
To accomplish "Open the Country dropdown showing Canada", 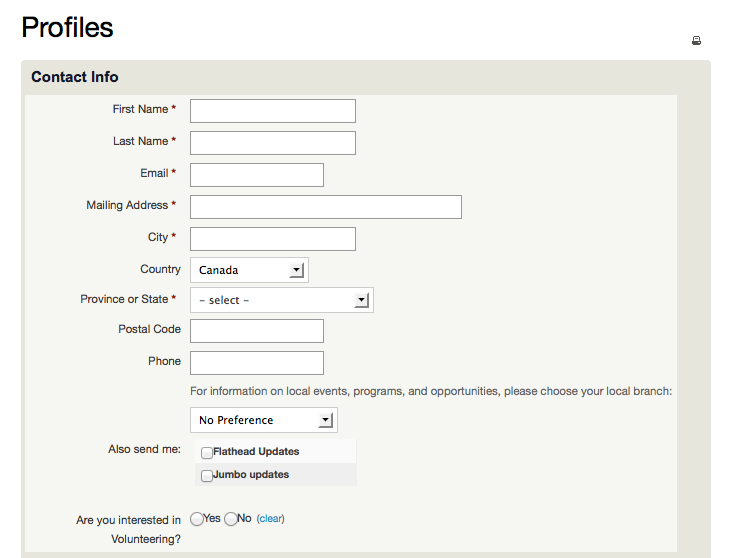I will coord(249,270).
